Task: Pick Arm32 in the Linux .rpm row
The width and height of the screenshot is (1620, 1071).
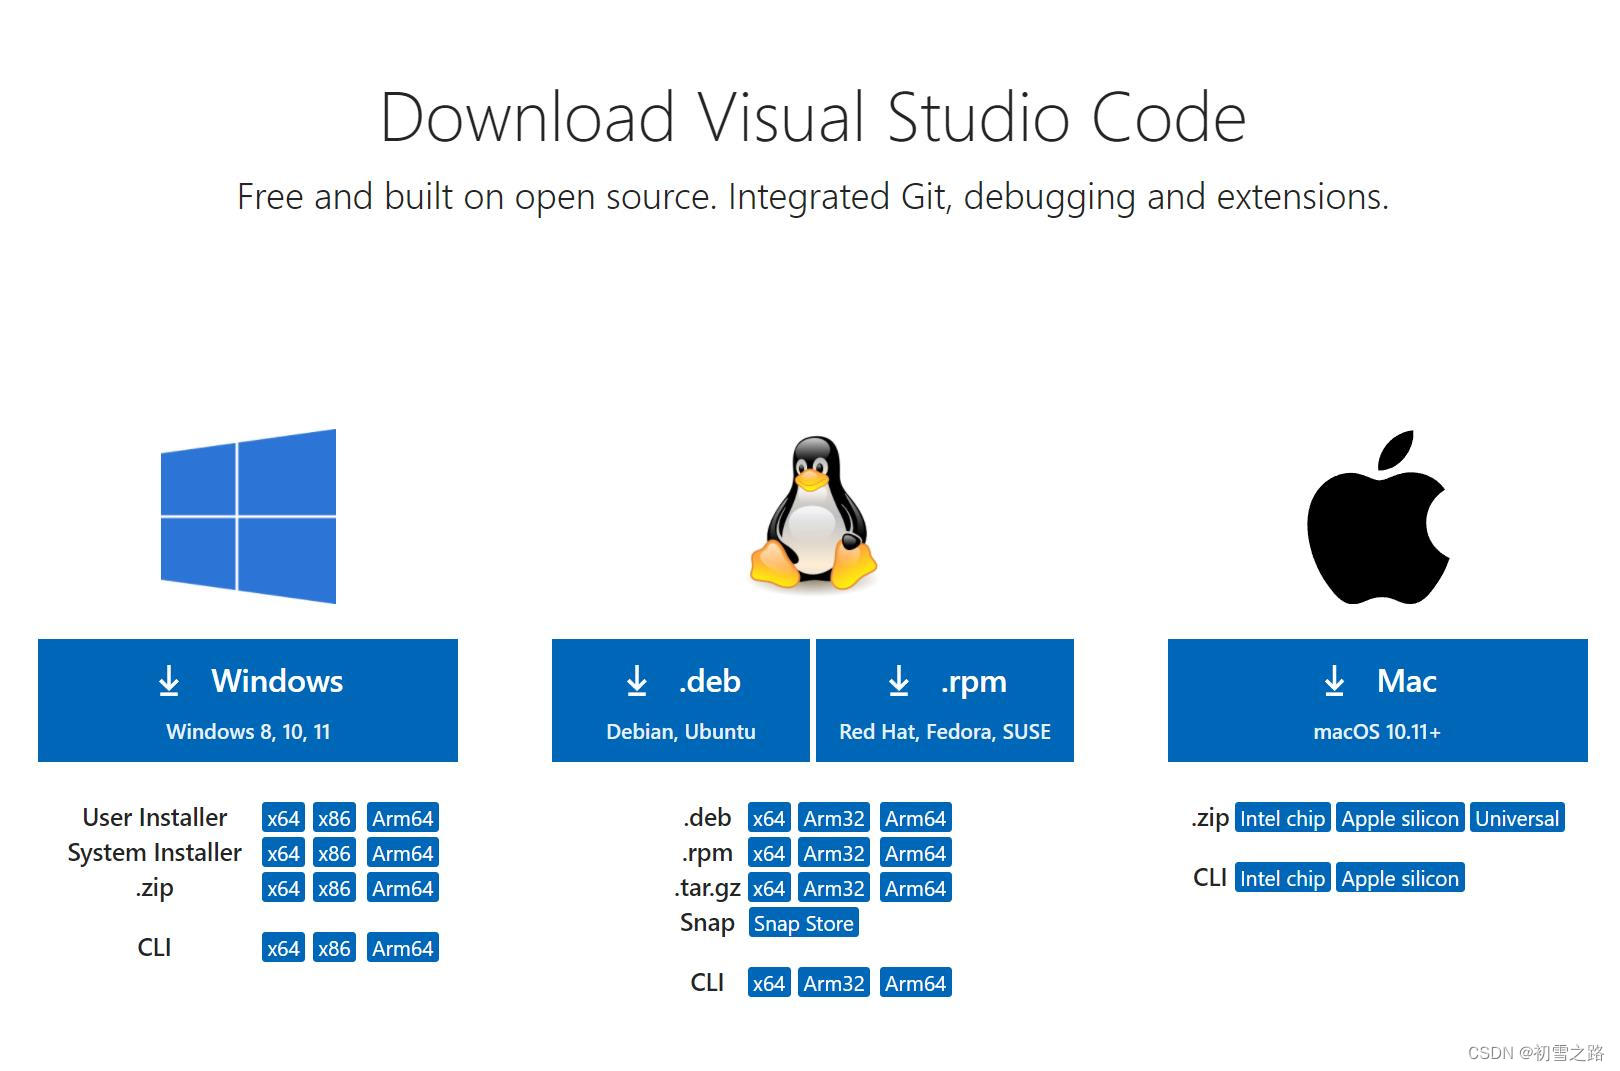Action: [x=834, y=853]
